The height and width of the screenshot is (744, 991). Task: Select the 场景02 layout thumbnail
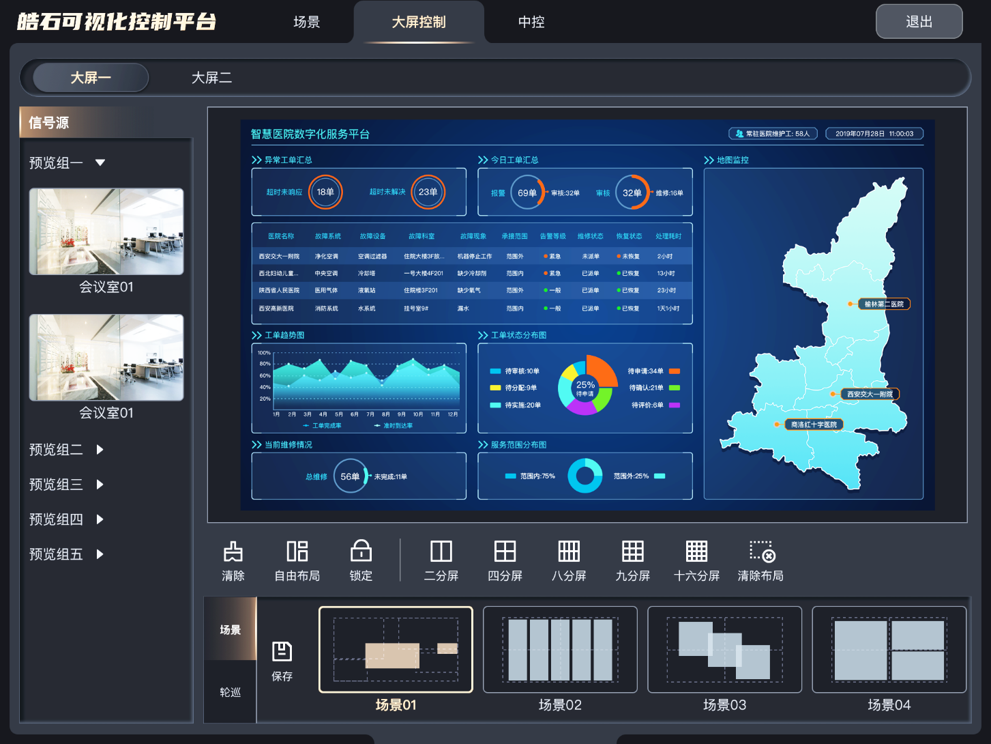click(x=560, y=650)
